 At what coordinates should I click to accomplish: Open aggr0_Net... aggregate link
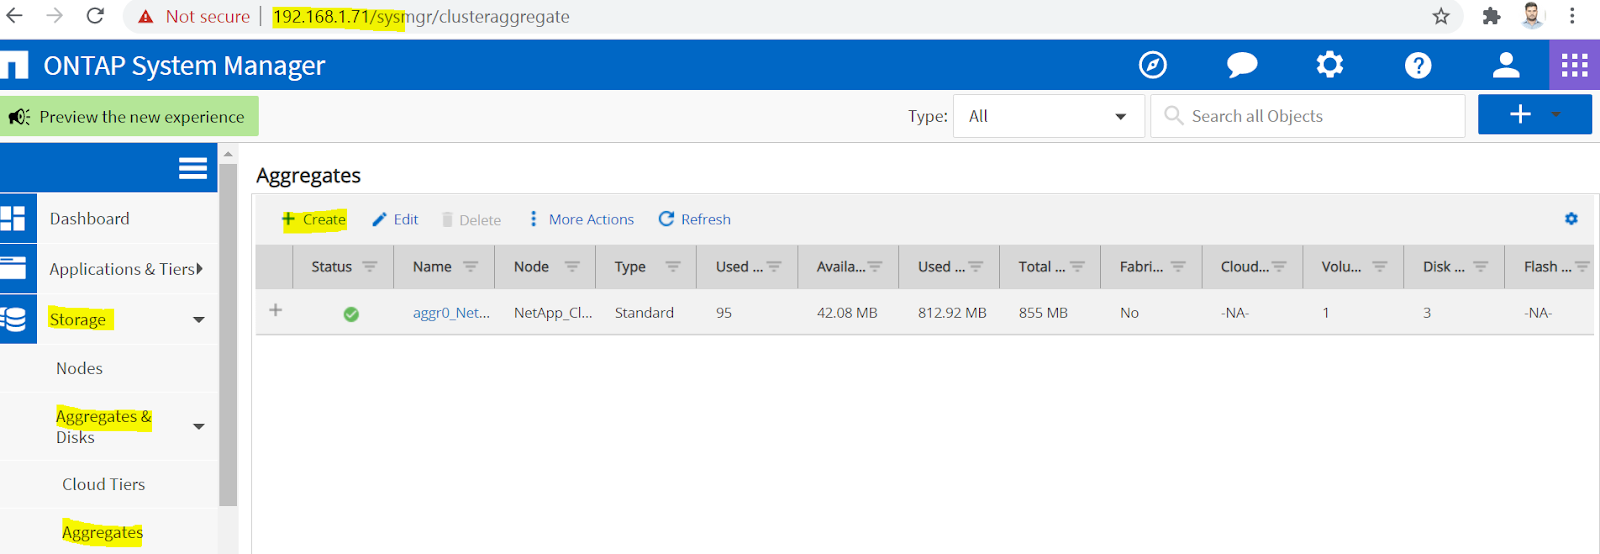[451, 313]
